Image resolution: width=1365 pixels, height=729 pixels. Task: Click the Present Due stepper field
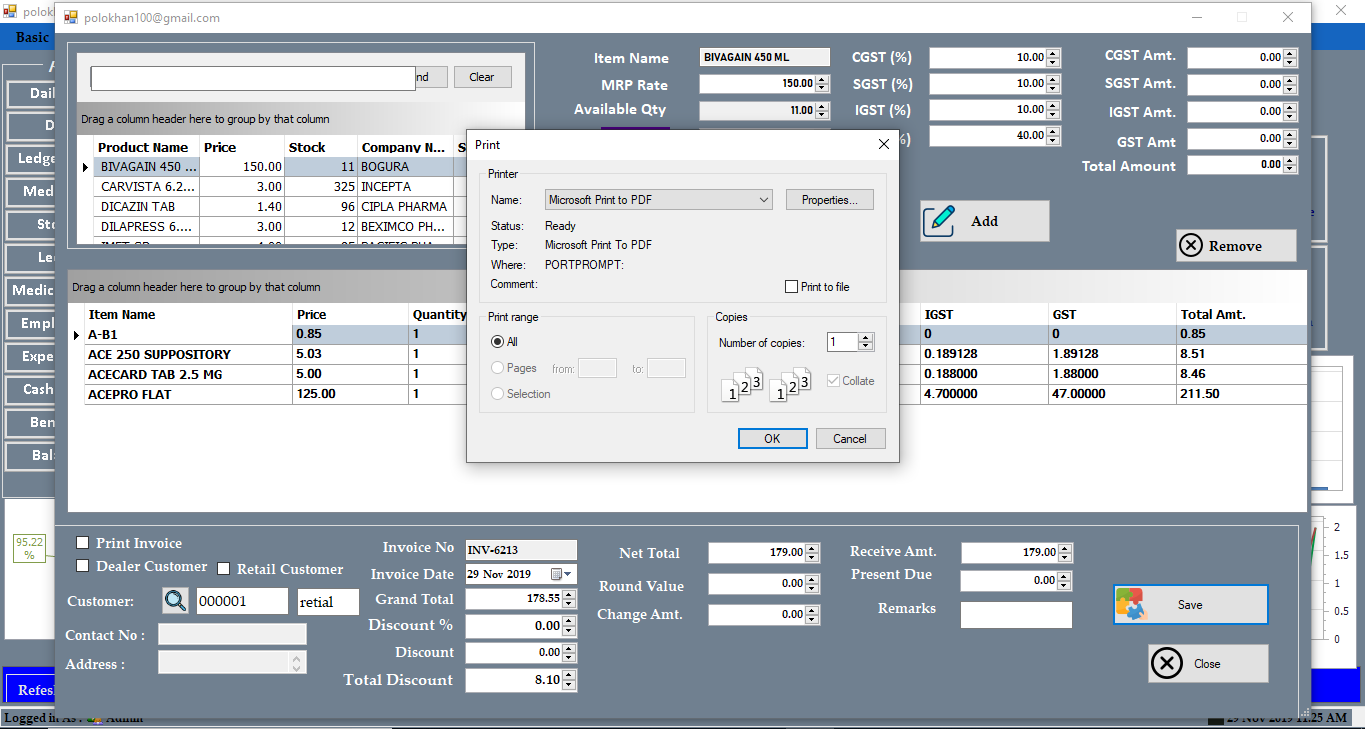click(1017, 581)
